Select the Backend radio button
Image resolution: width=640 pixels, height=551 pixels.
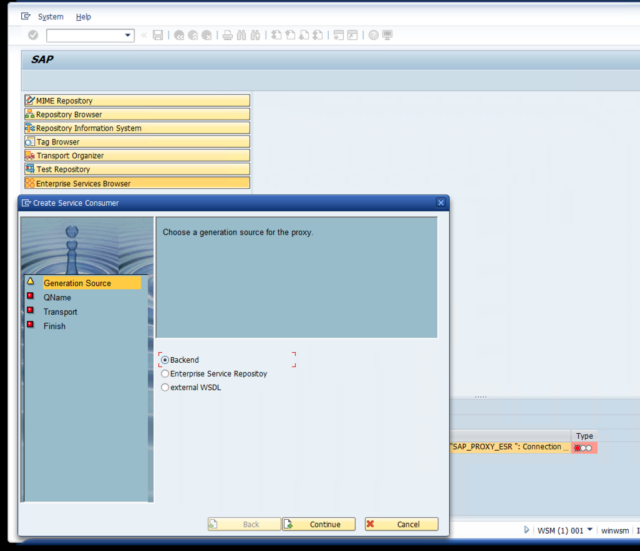tap(165, 360)
